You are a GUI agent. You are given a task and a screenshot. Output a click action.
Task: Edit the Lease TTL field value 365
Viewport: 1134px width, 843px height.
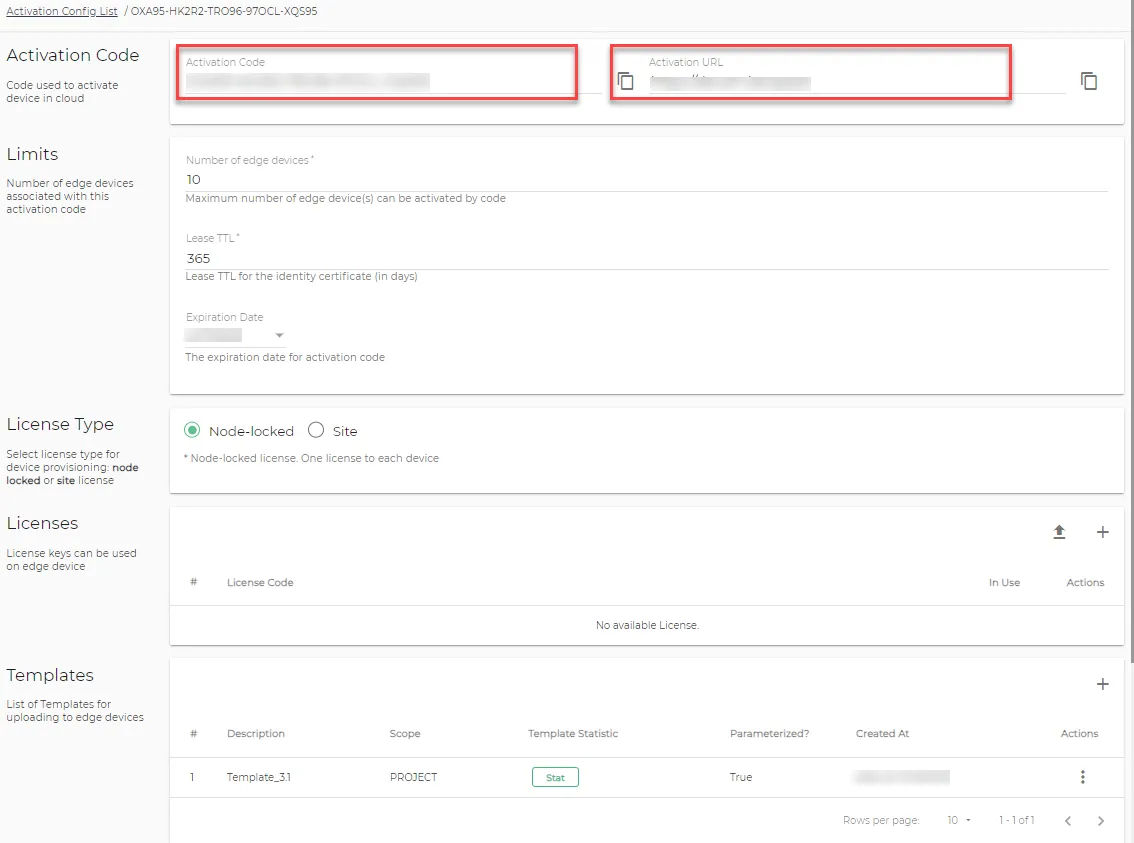click(647, 258)
